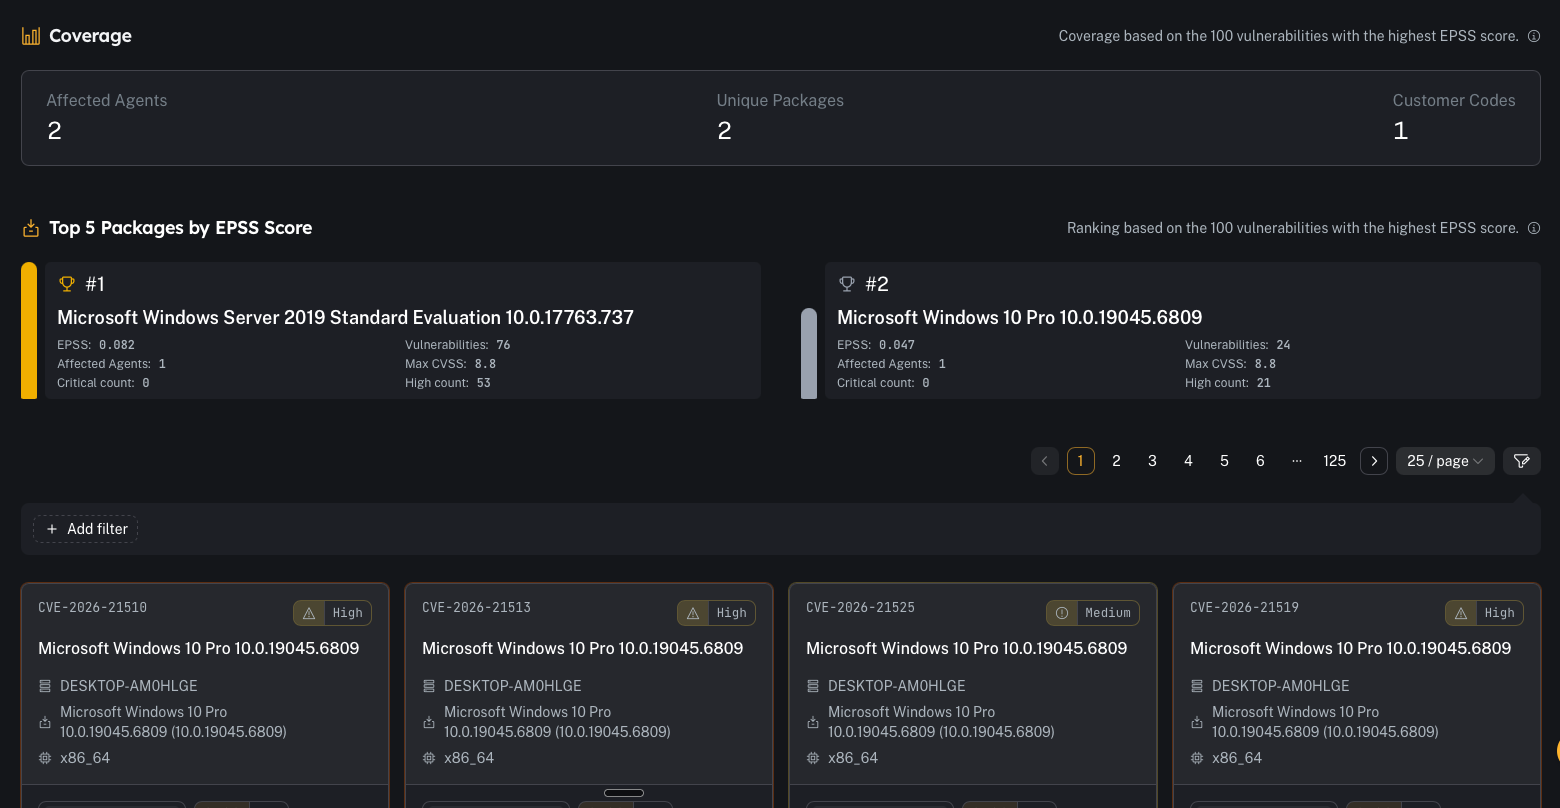Click CVE-2026-21510 identifier
1560x808 pixels.
click(93, 607)
